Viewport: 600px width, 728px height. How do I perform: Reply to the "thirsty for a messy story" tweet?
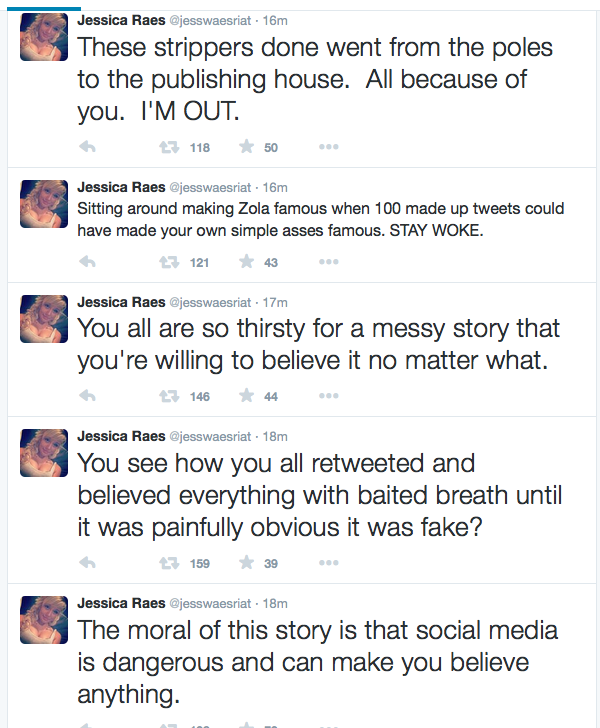pyautogui.click(x=87, y=396)
